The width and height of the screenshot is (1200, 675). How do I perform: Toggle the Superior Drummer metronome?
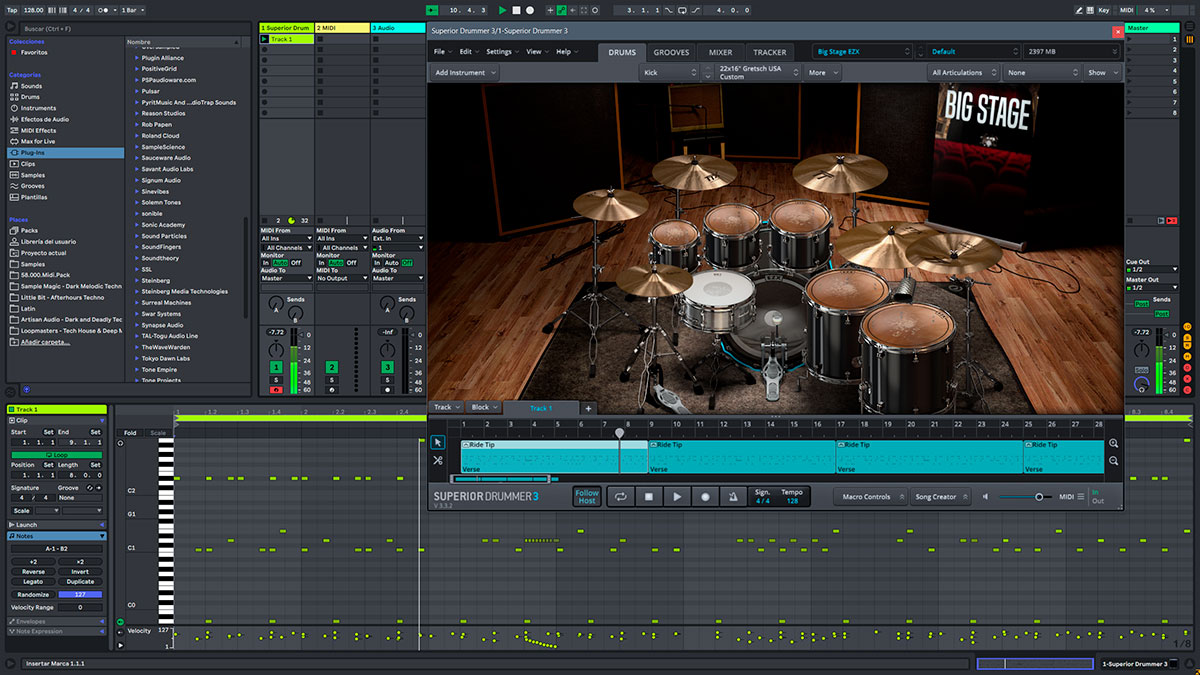[733, 497]
